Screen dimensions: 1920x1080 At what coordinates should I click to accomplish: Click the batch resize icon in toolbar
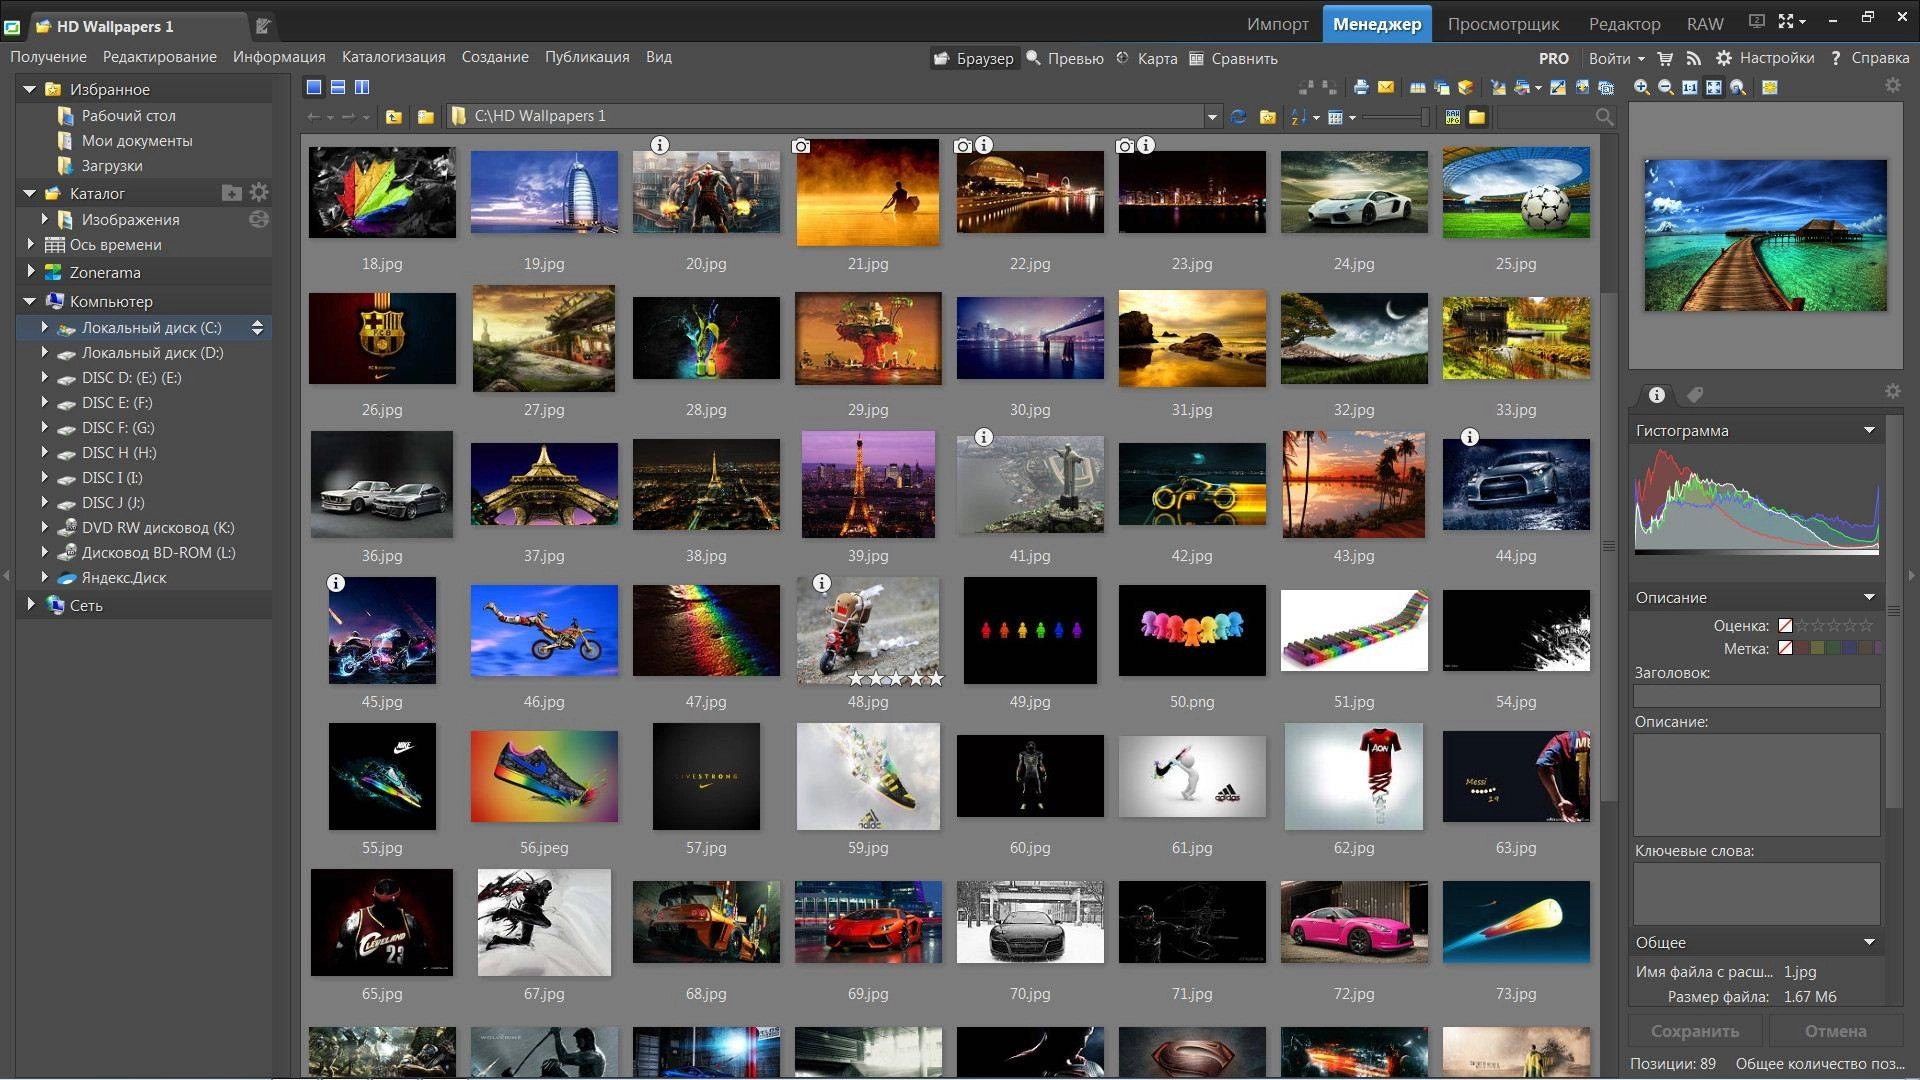[1557, 88]
